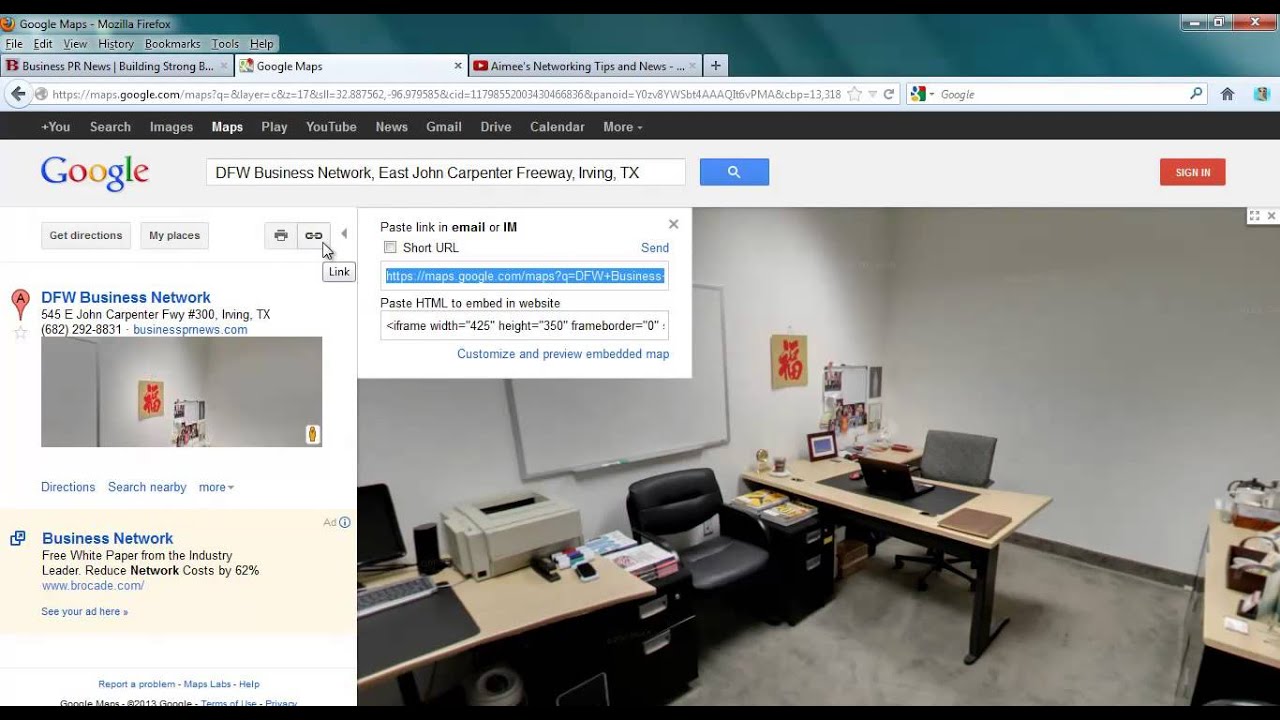Open the More dropdown in Google bar
1280x720 pixels.
click(x=622, y=127)
